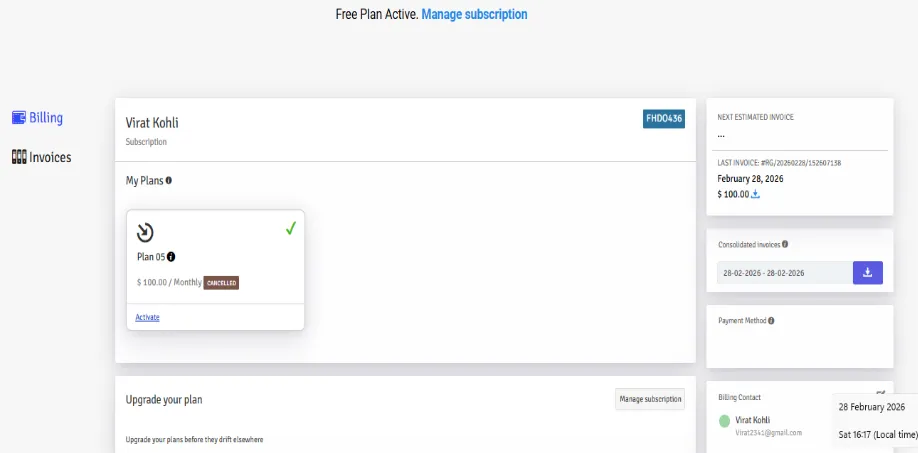Click the Invoices binders icon
918x453 pixels.
(x=19, y=157)
